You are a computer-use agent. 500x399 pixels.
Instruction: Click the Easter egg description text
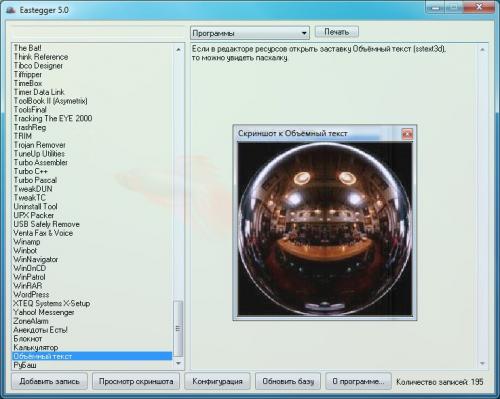coord(319,53)
